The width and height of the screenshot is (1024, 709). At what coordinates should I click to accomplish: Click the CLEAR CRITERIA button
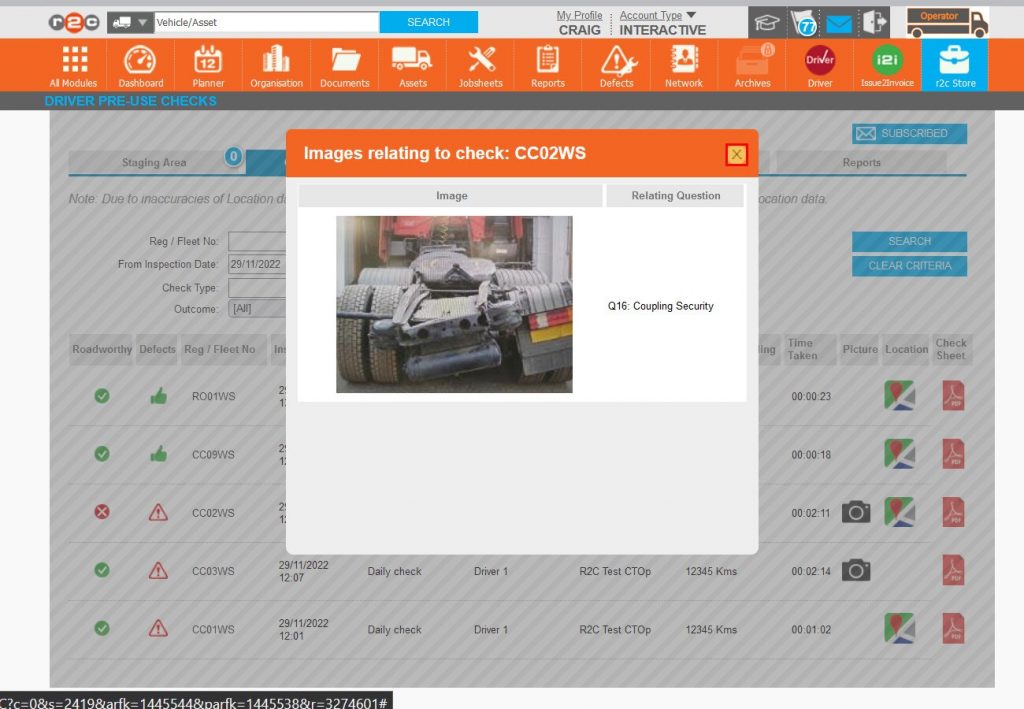point(908,264)
